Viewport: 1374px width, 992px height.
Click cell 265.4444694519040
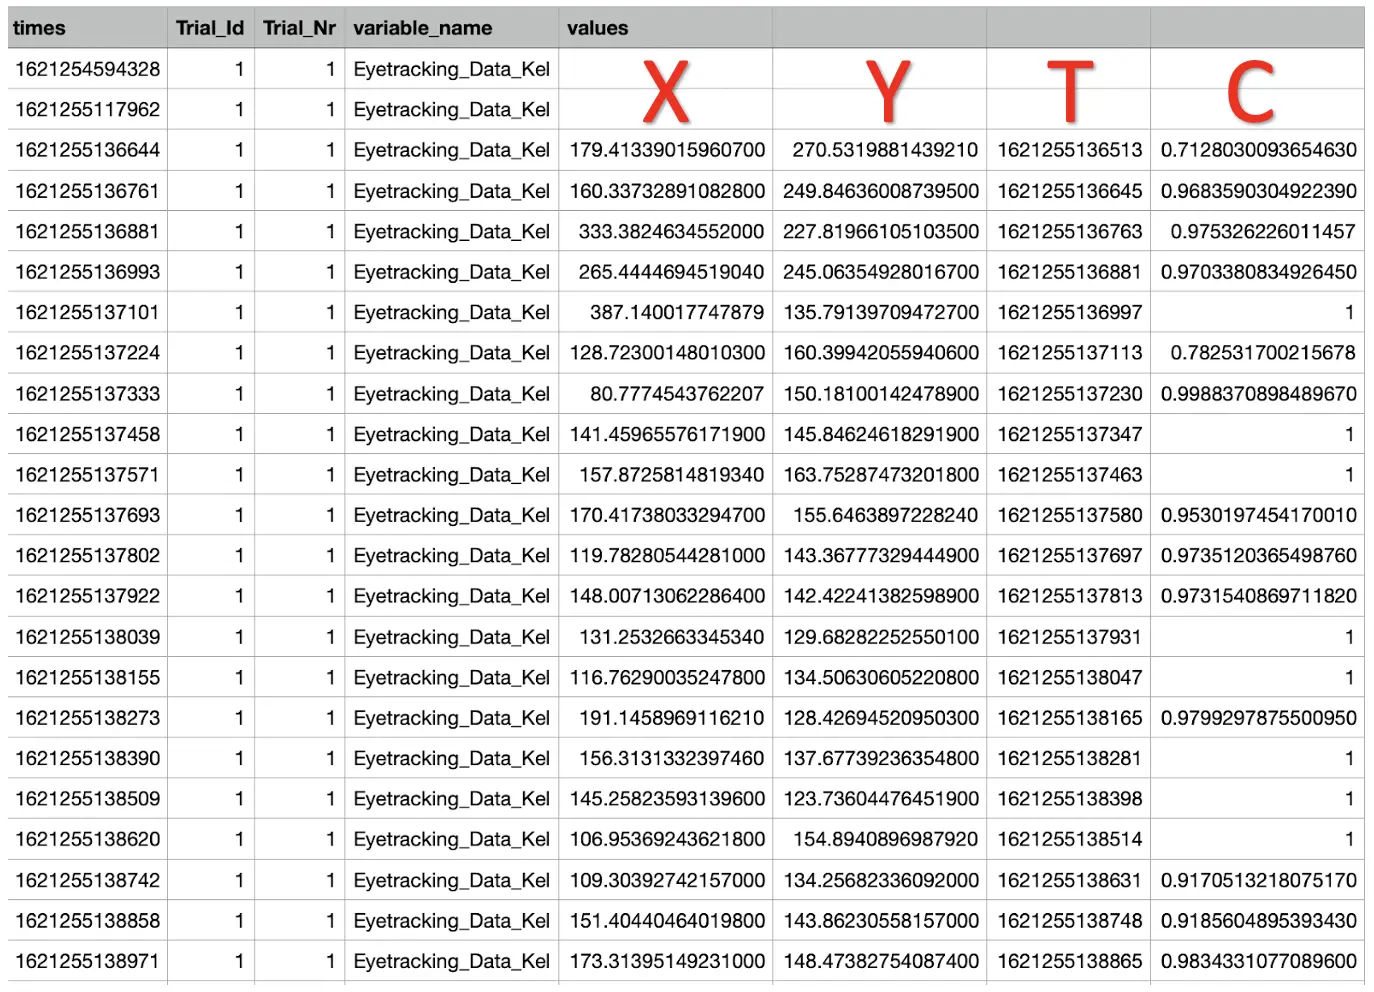point(665,272)
